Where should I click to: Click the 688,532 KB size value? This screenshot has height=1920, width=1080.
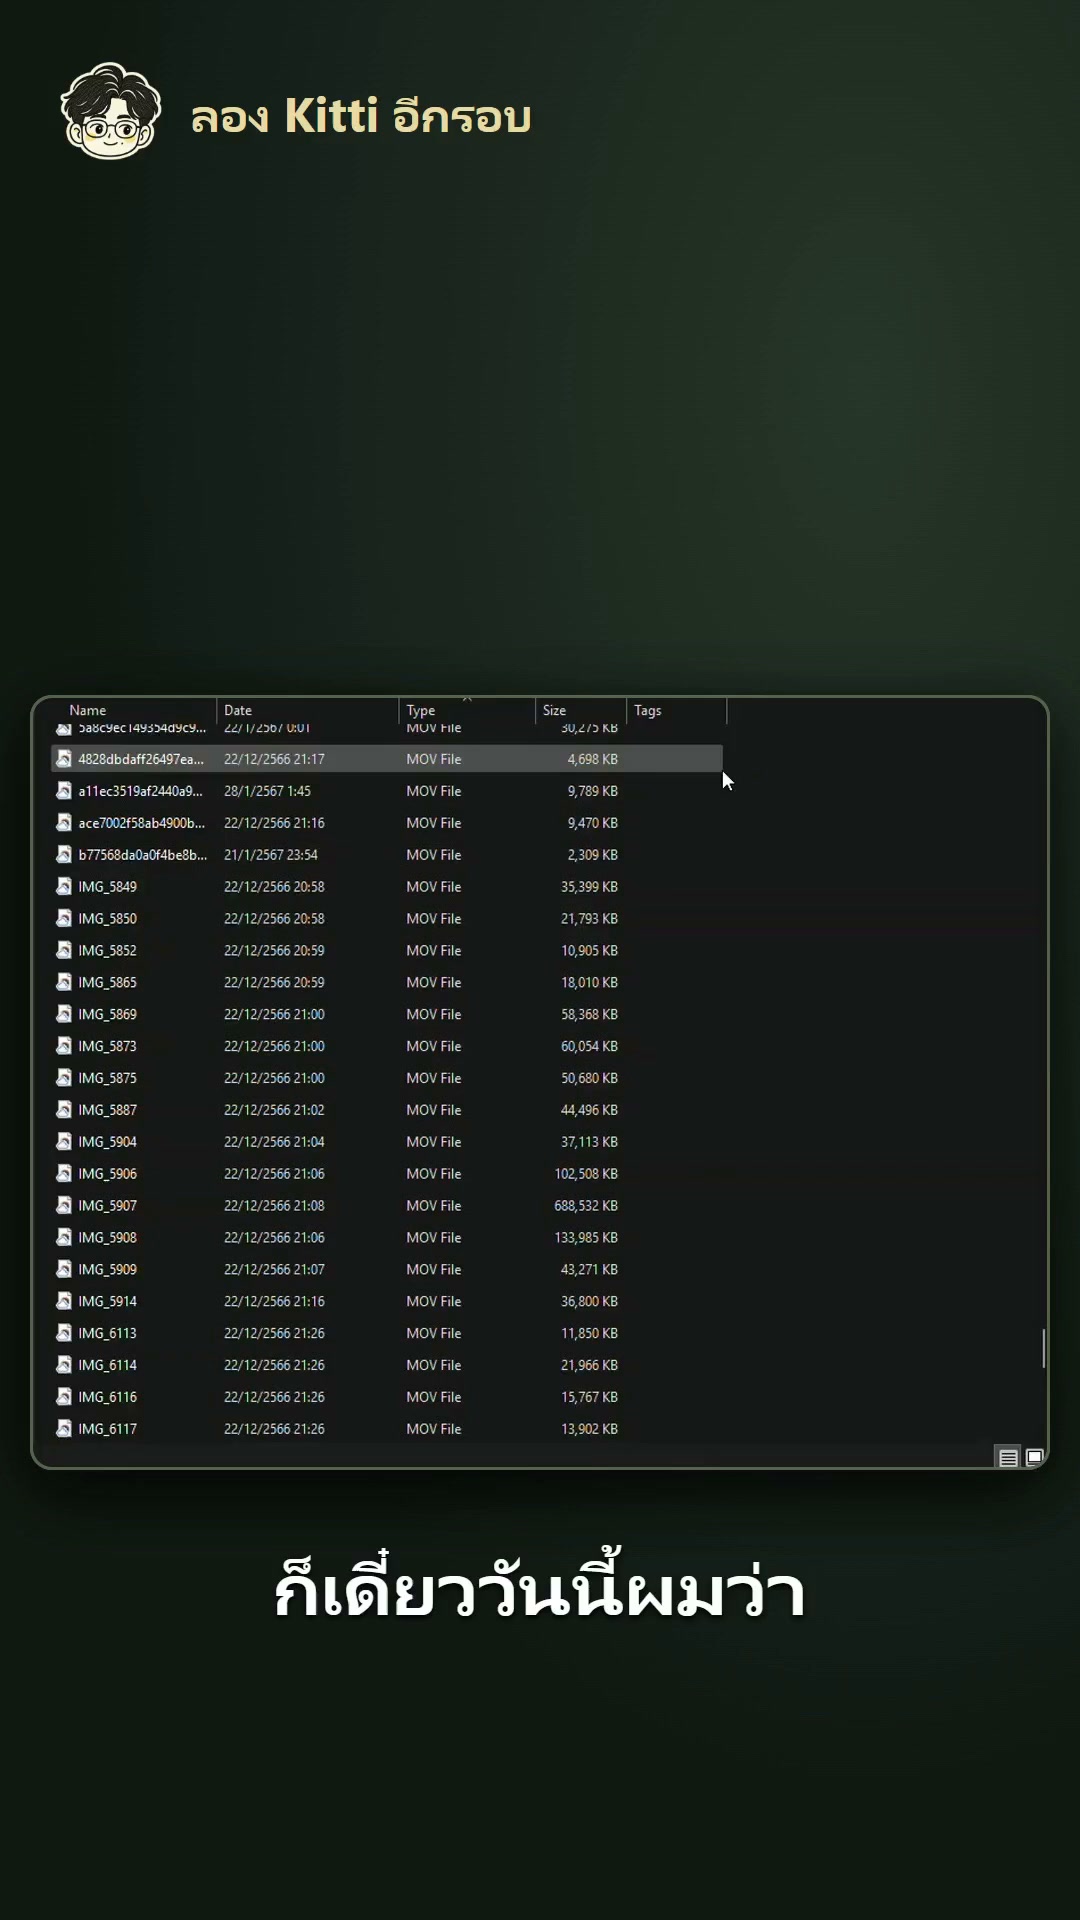pos(586,1206)
